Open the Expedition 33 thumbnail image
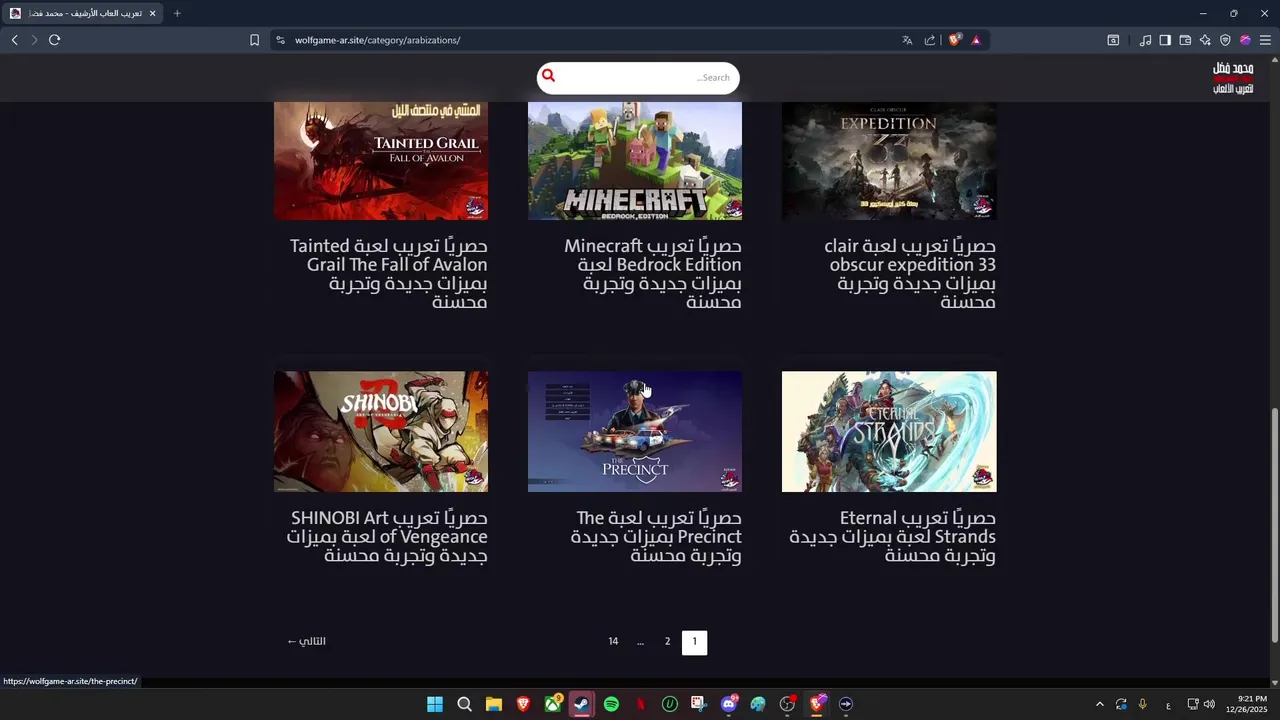1280x720 pixels. pyautogui.click(x=889, y=160)
